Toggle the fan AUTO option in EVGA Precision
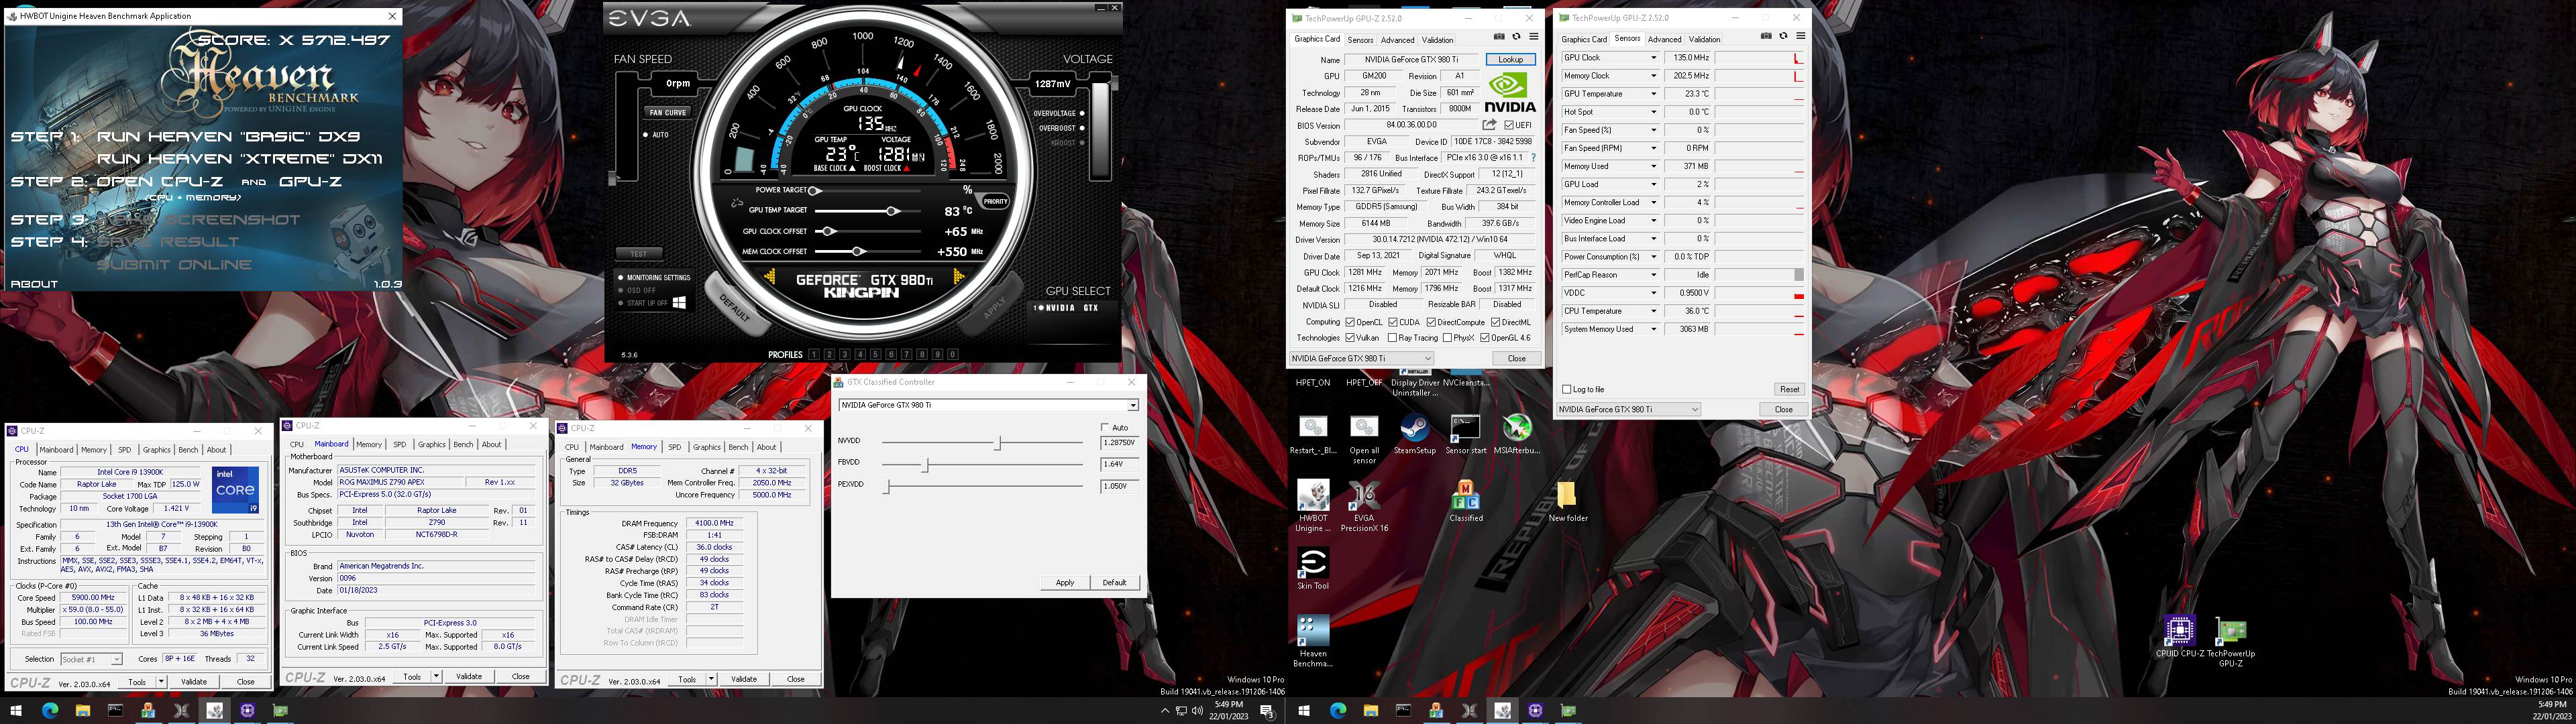 coord(646,134)
